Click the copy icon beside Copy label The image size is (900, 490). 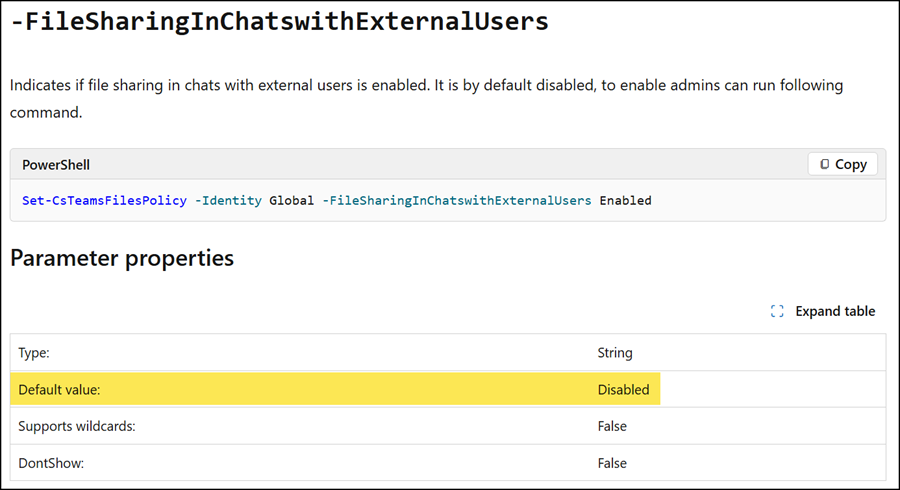pos(825,164)
